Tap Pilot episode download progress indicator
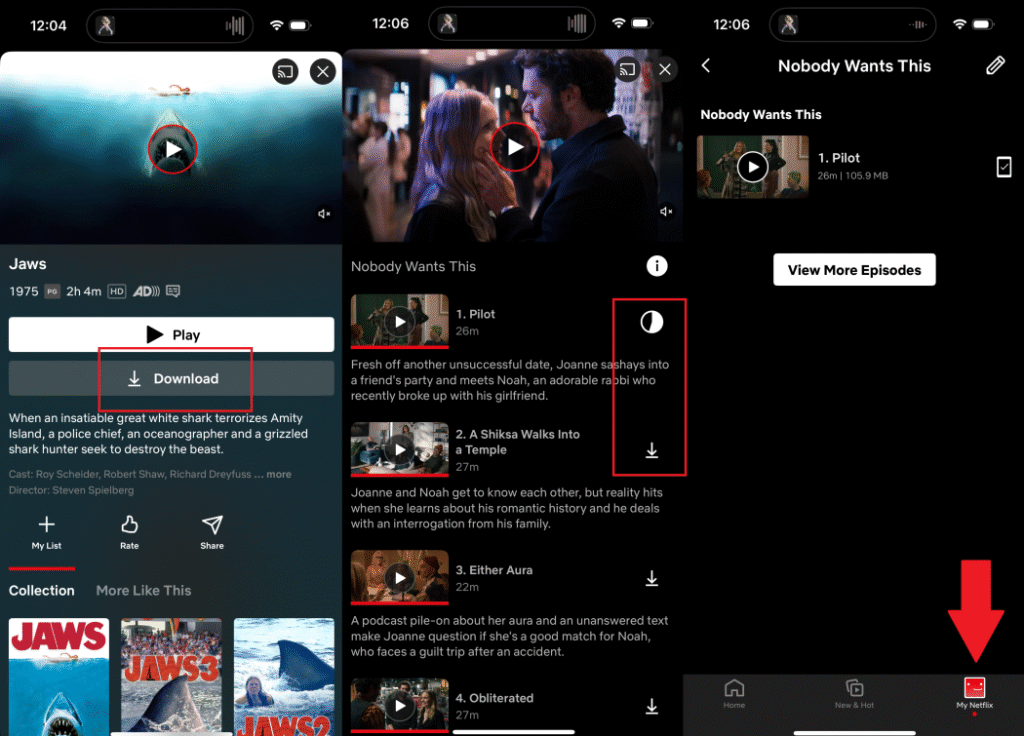 click(x=651, y=322)
